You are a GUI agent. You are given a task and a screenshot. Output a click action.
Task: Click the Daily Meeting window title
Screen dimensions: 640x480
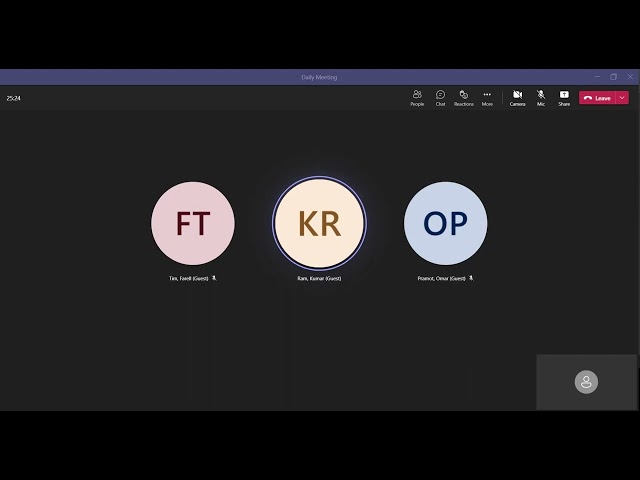[x=319, y=77]
